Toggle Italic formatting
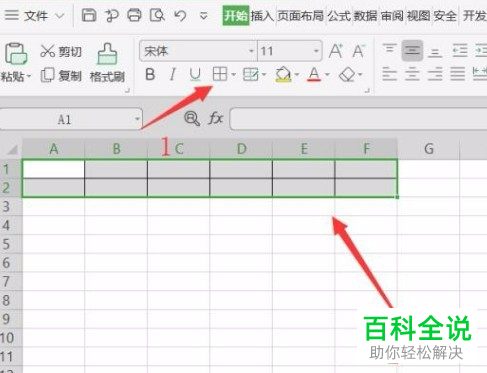 pos(173,75)
